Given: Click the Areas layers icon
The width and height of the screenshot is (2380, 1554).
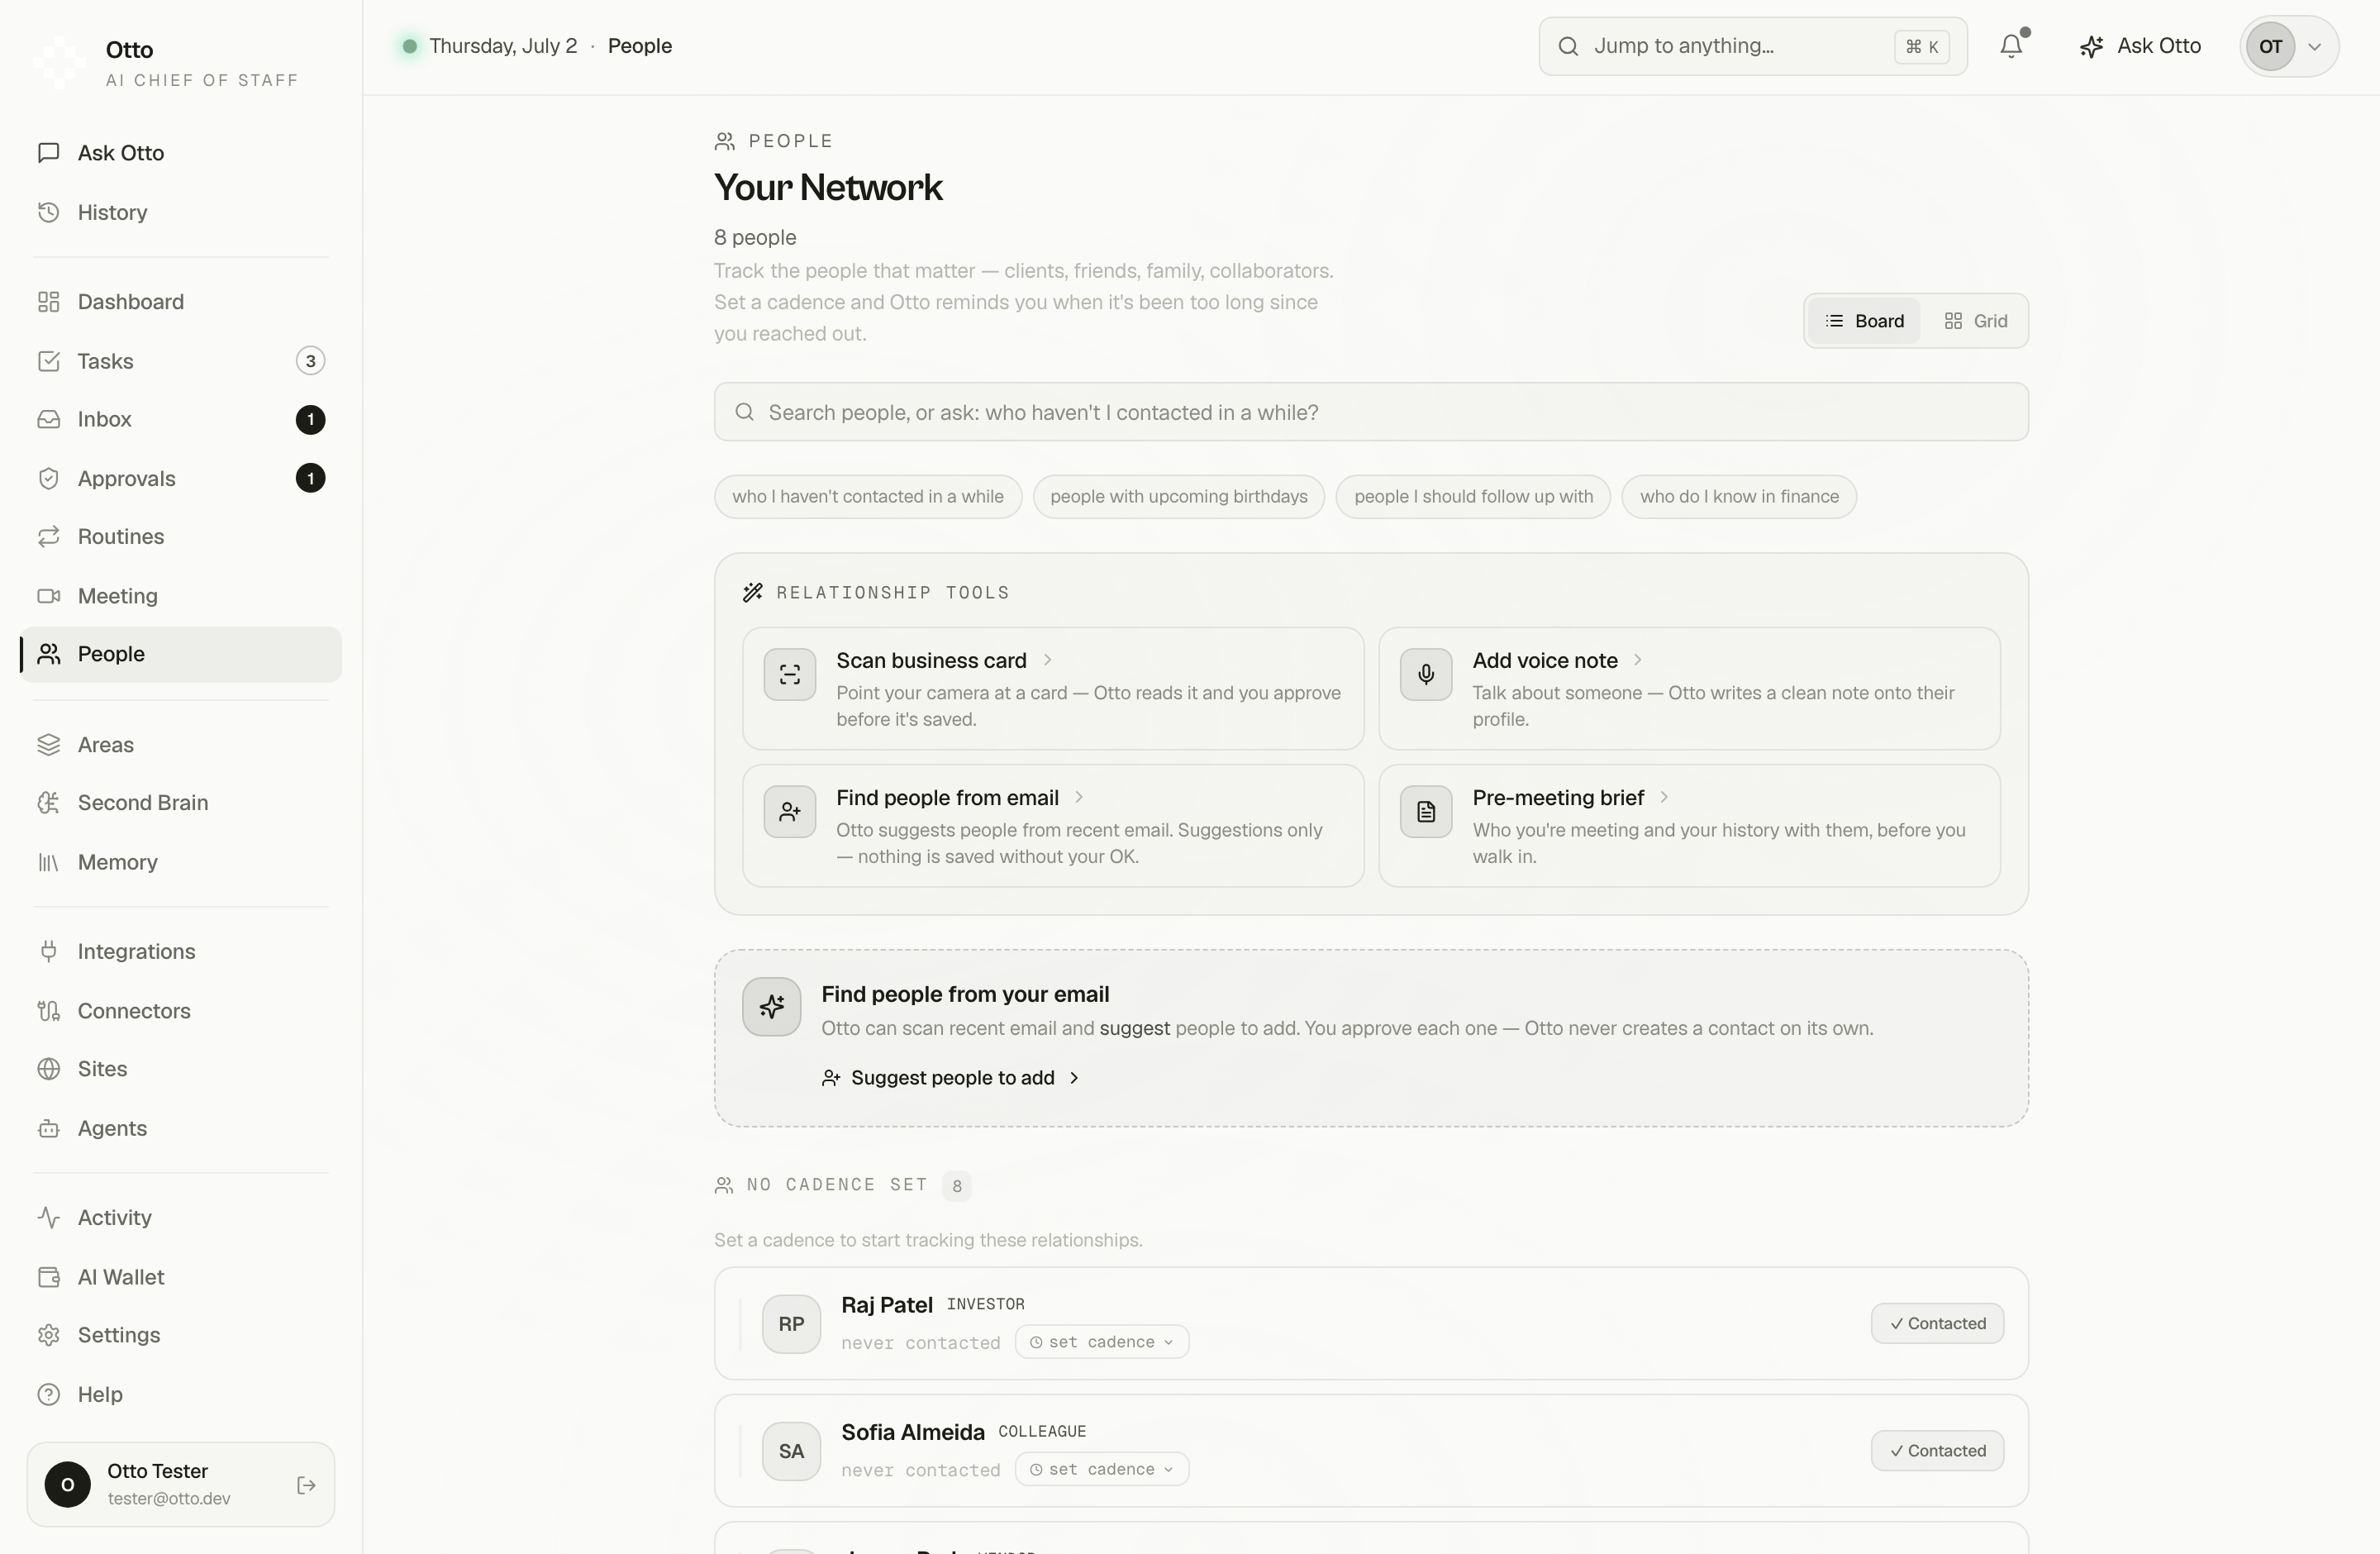Looking at the screenshot, I should point(49,745).
